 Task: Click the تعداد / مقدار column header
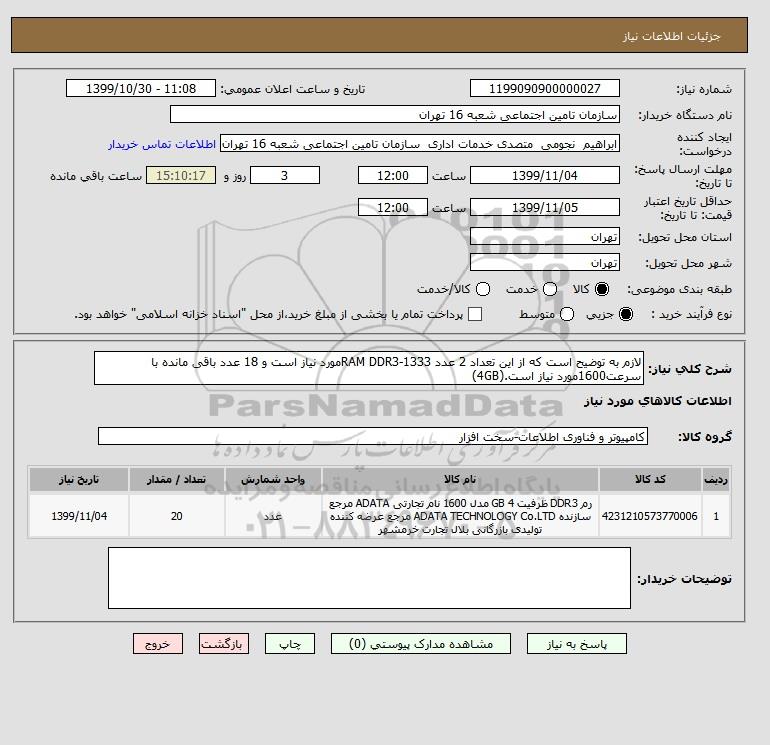176,479
